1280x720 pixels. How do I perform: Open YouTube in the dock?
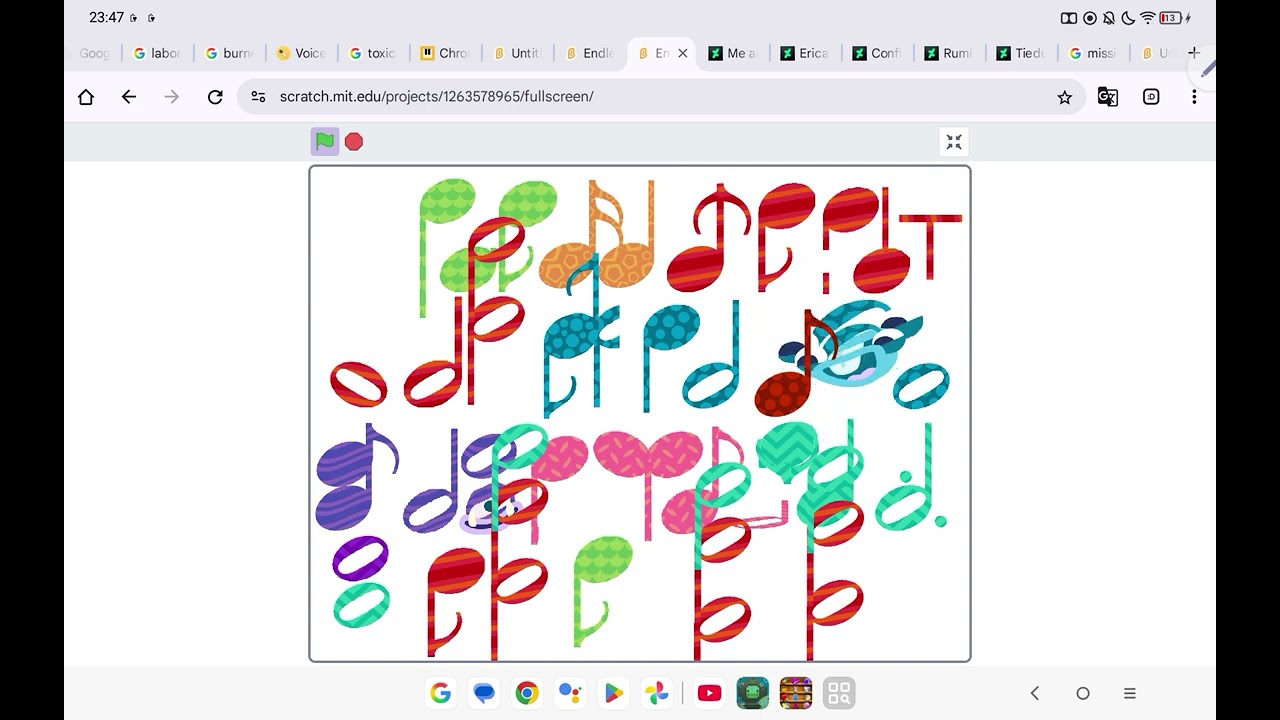click(710, 693)
